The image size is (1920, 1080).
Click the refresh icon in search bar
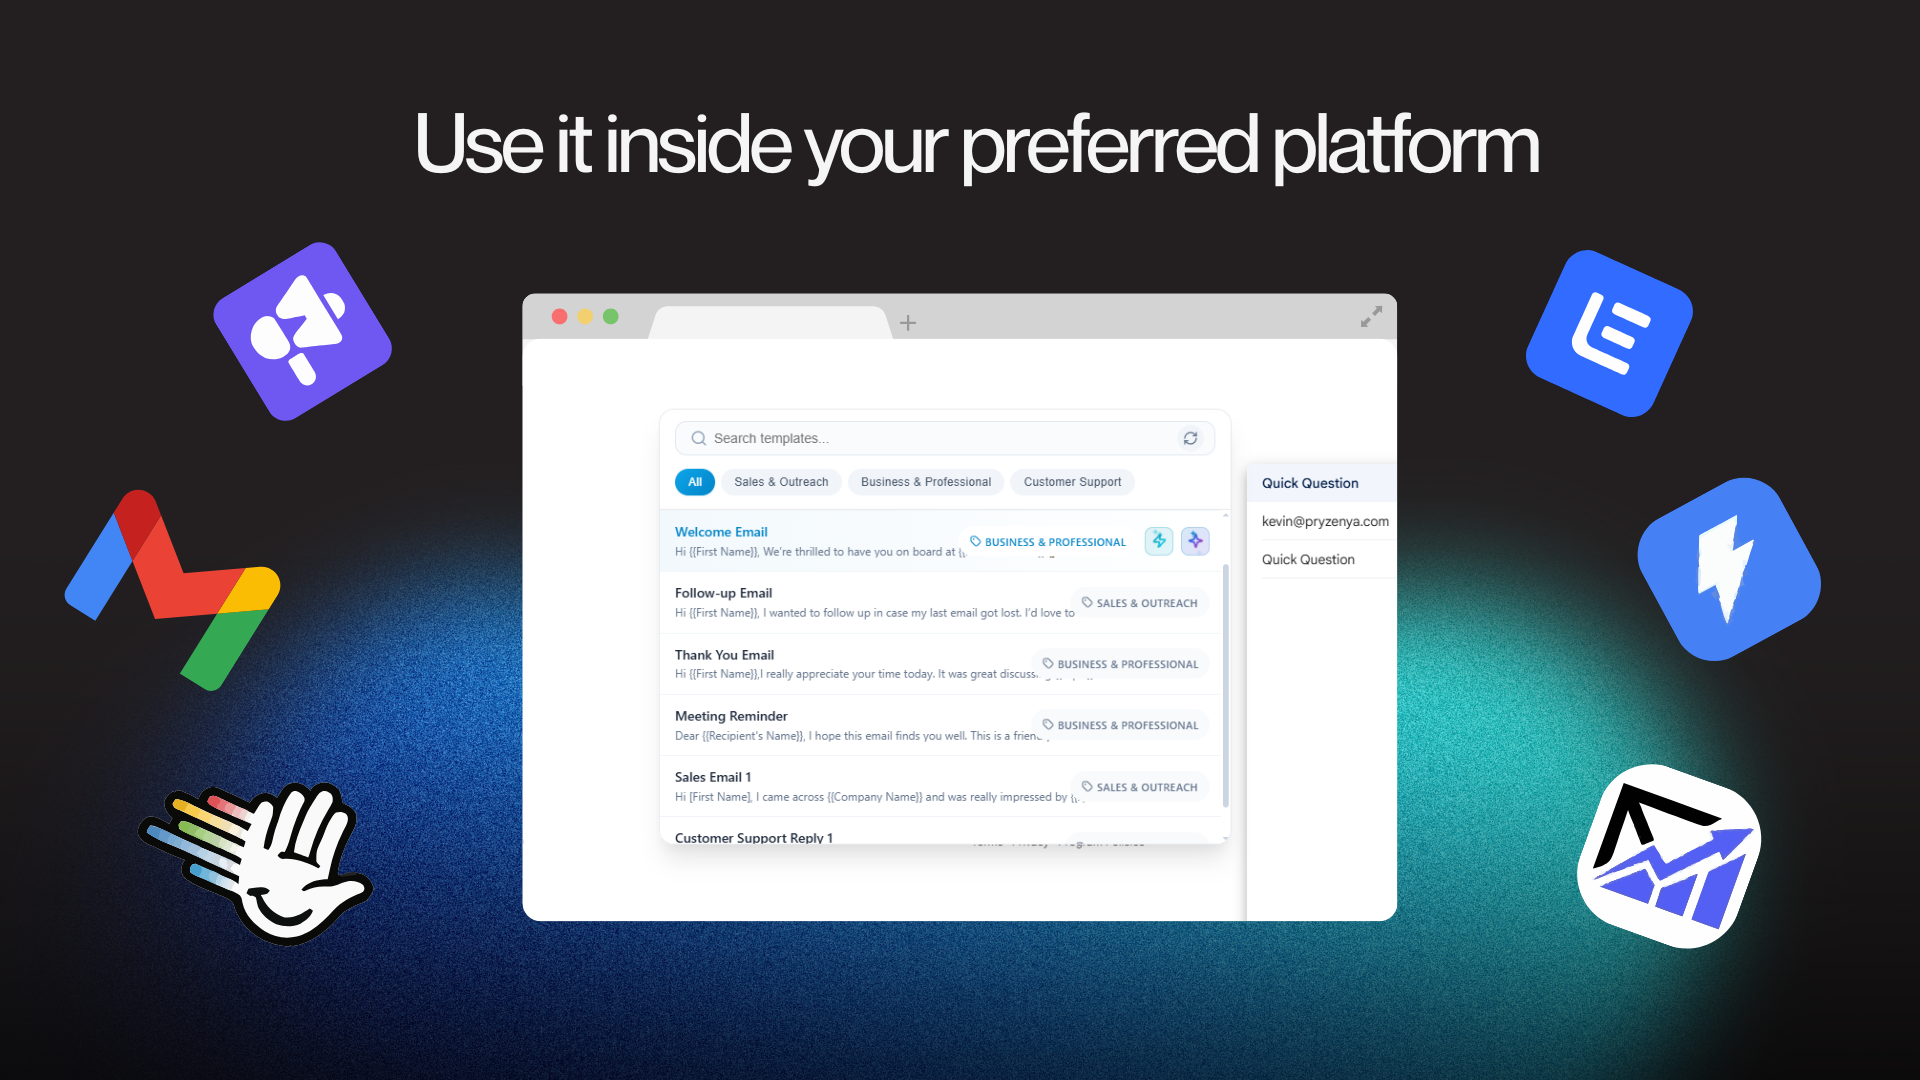[x=1190, y=438]
